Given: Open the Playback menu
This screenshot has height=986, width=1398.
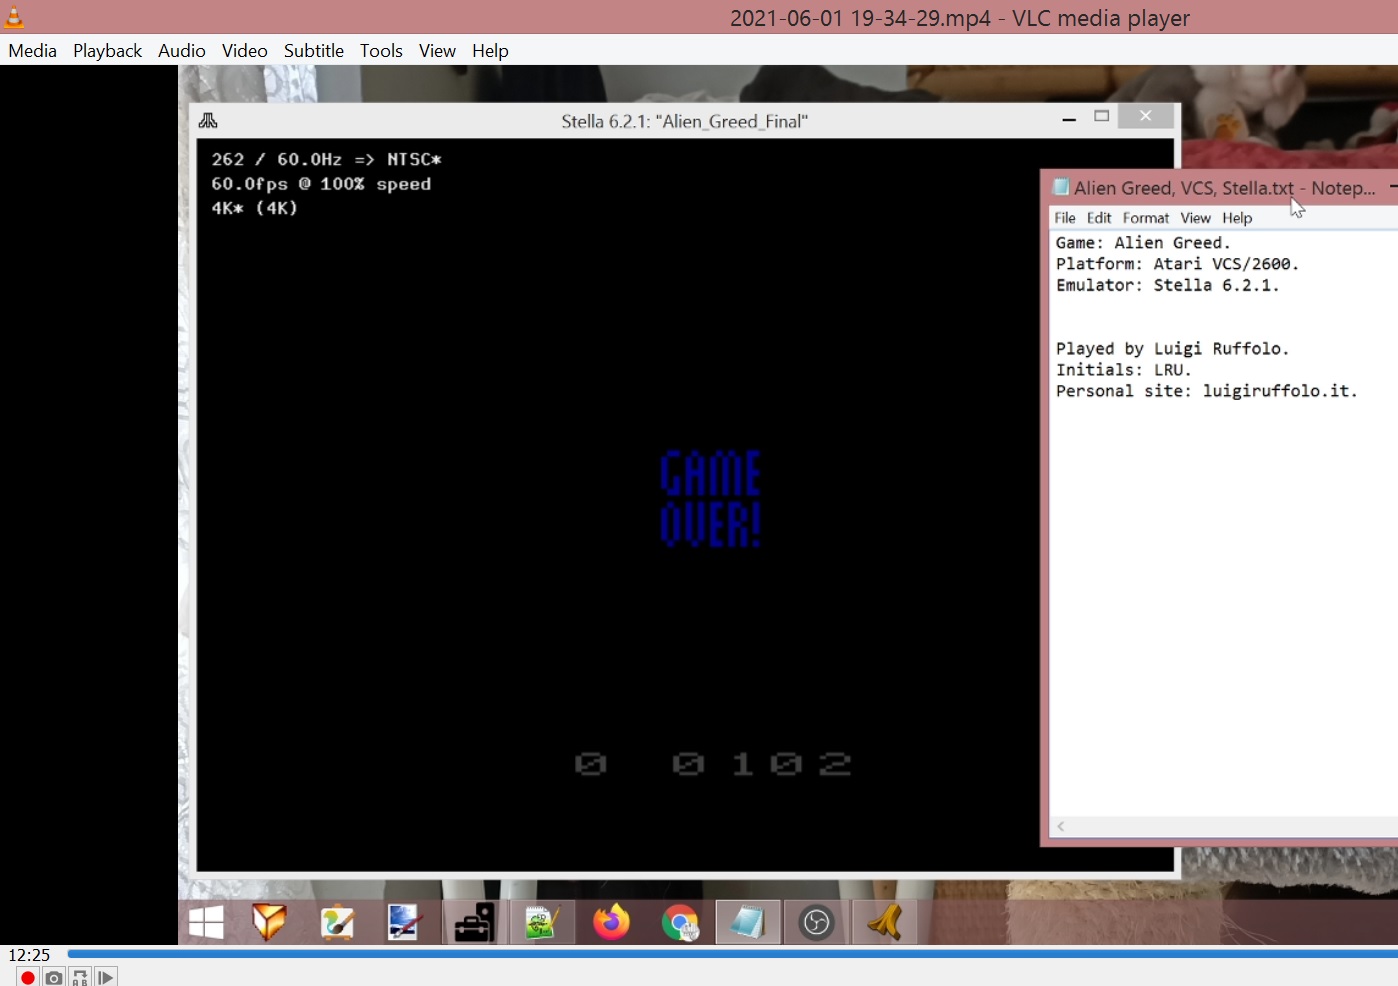Looking at the screenshot, I should click(107, 51).
